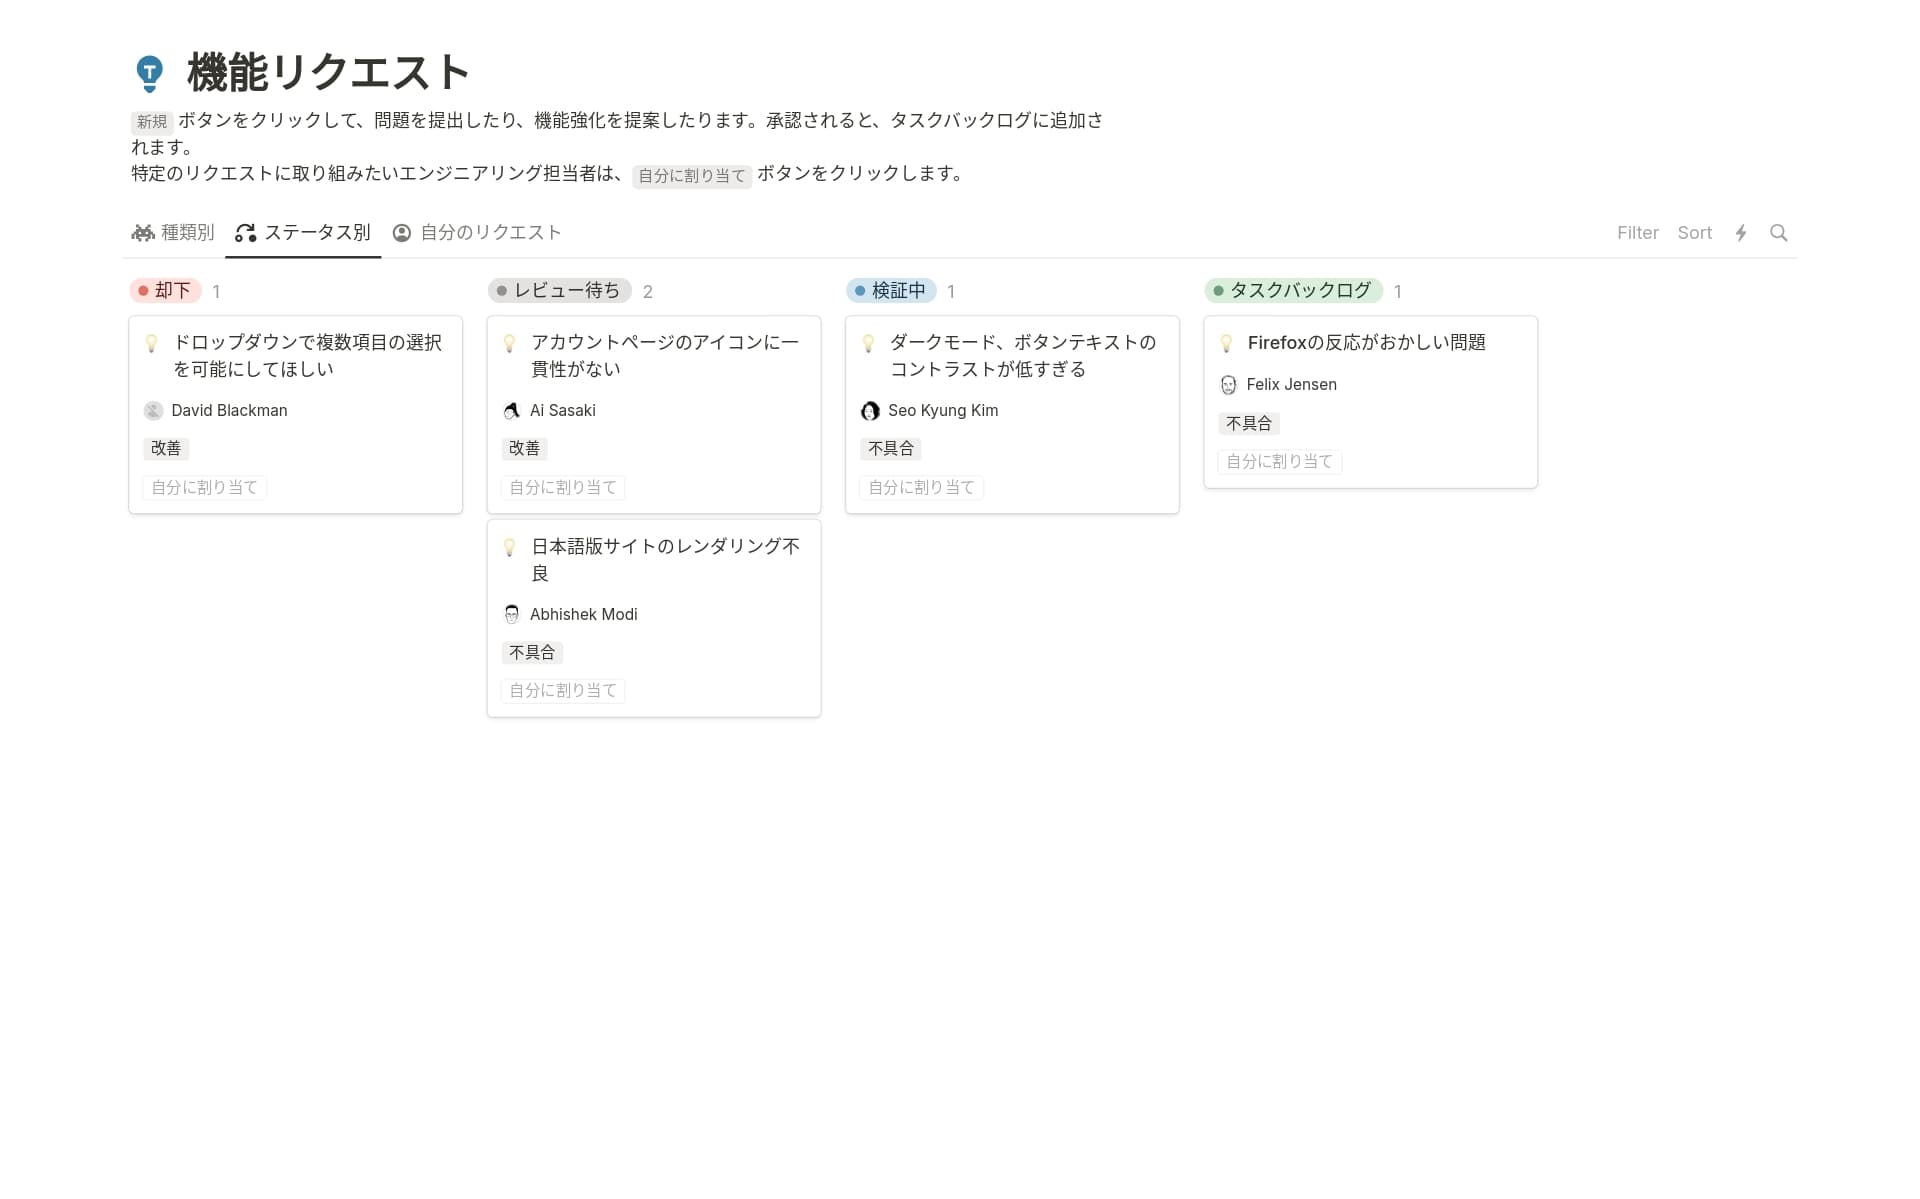Click Felix Jensen's avatar icon
This screenshot has width=1920, height=1199.
coord(1229,385)
